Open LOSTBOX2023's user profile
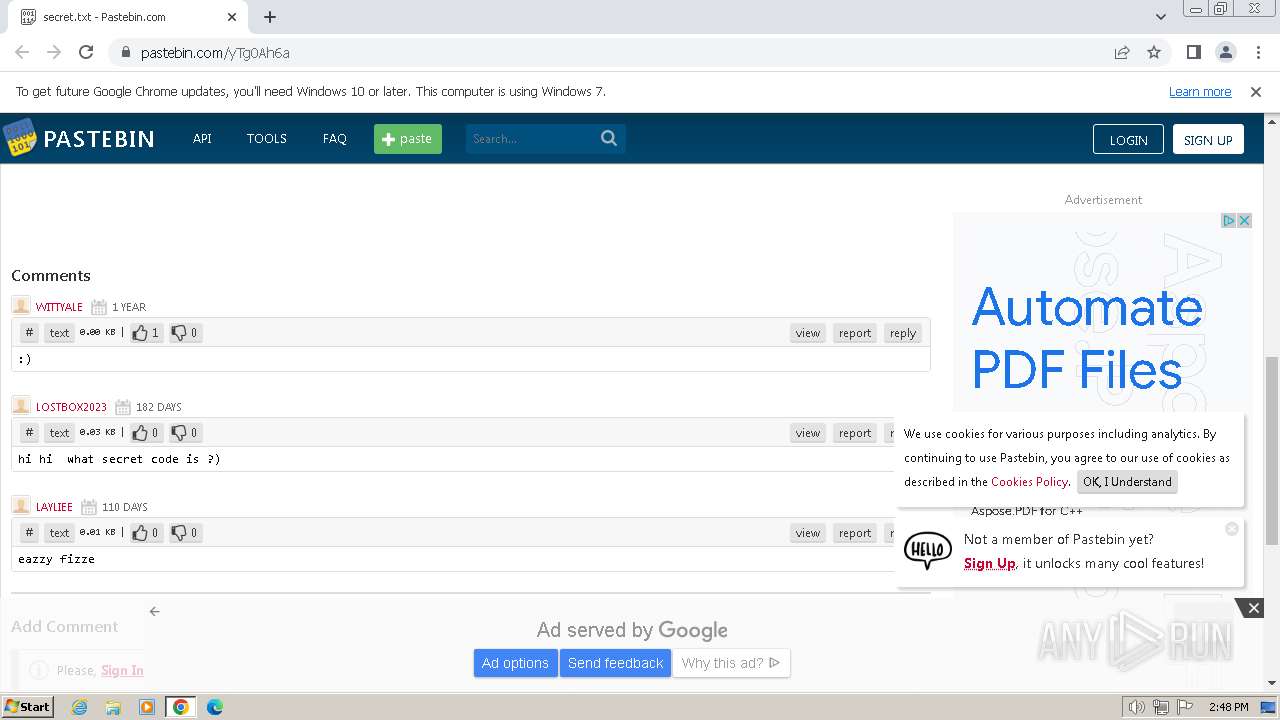This screenshot has height=720, width=1280. click(71, 407)
